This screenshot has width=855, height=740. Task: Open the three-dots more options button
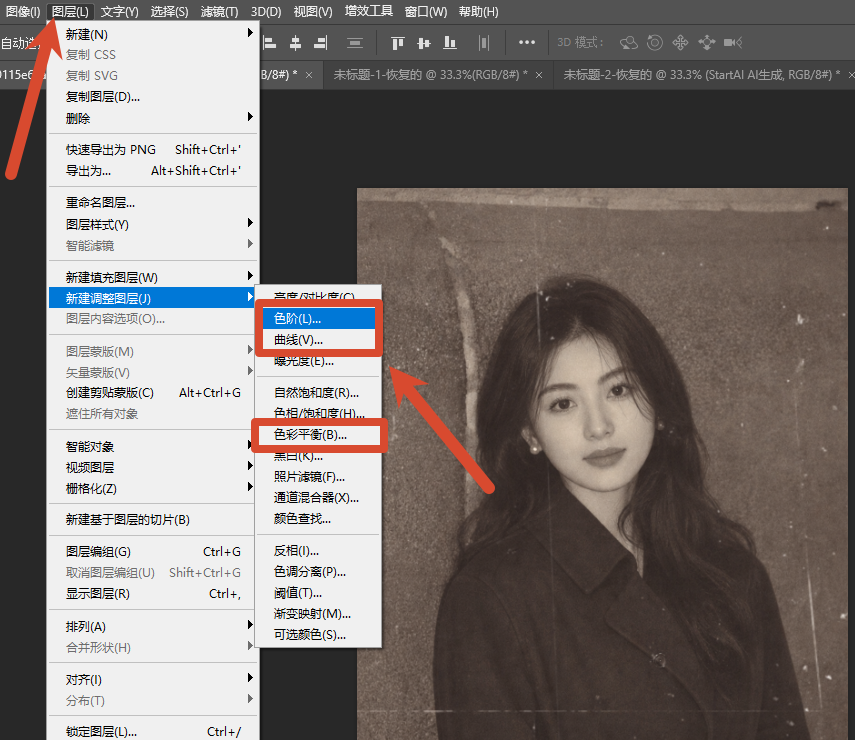[527, 43]
